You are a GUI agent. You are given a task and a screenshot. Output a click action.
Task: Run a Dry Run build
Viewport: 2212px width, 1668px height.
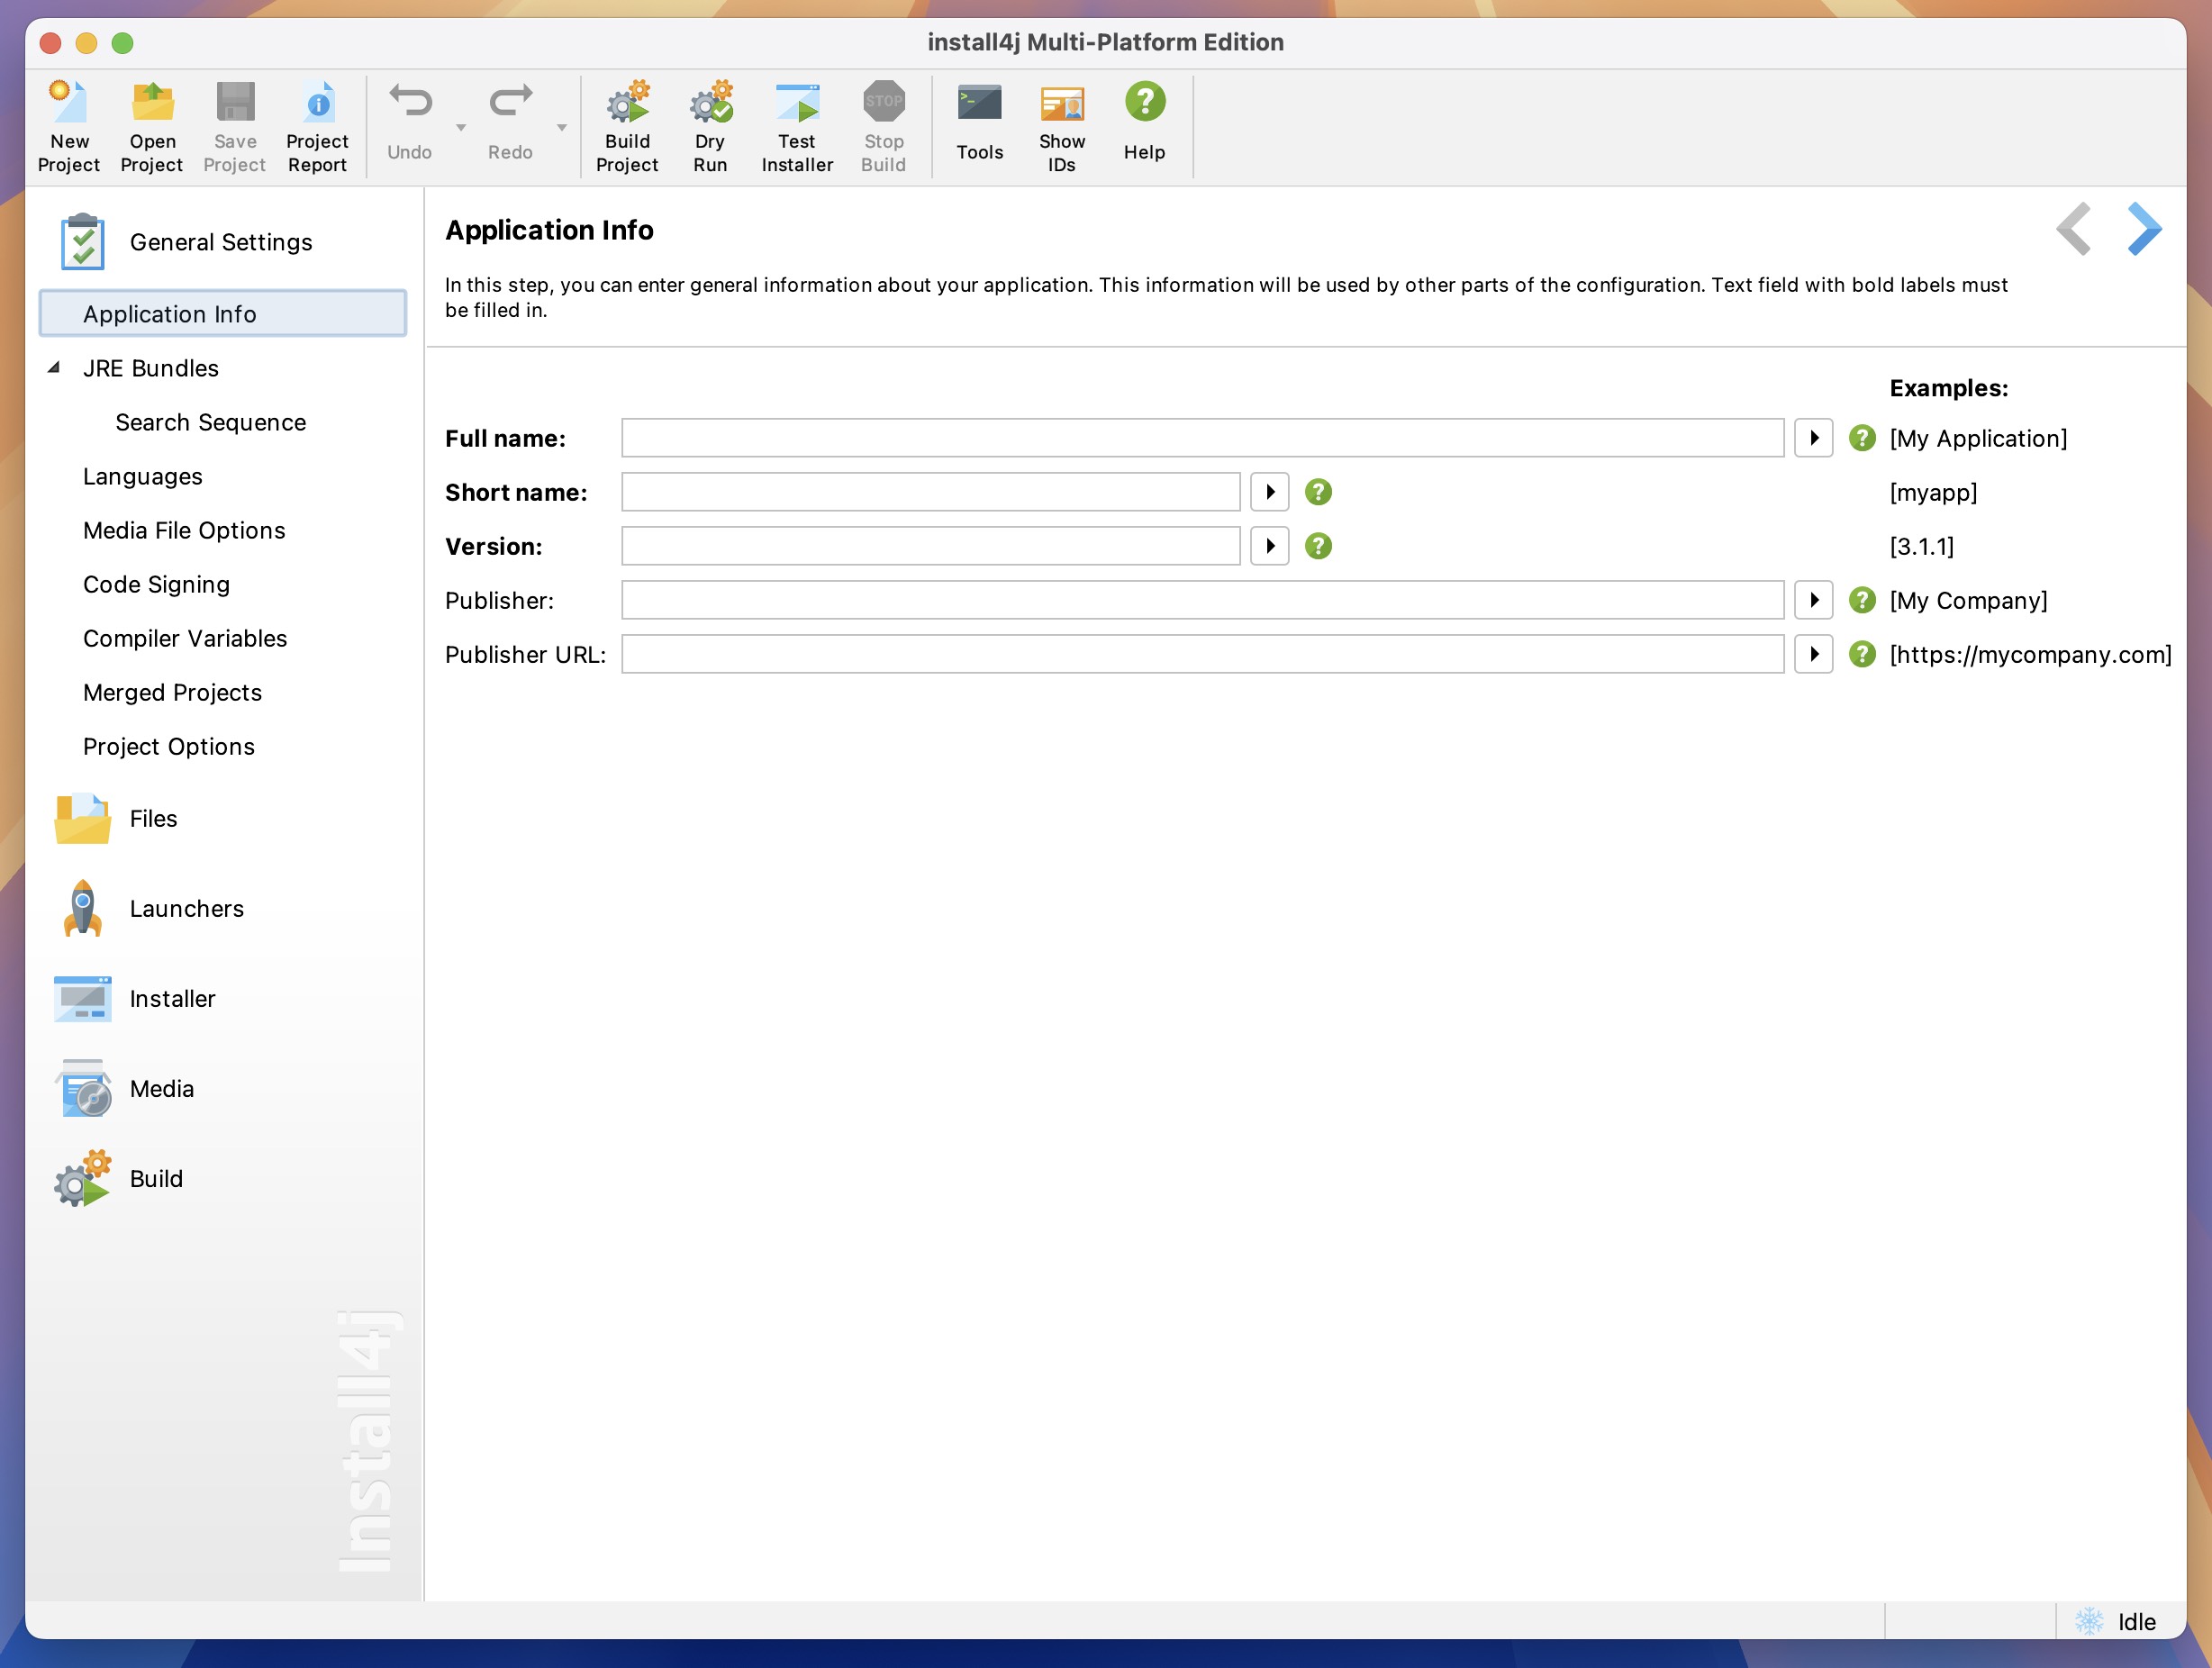point(710,126)
